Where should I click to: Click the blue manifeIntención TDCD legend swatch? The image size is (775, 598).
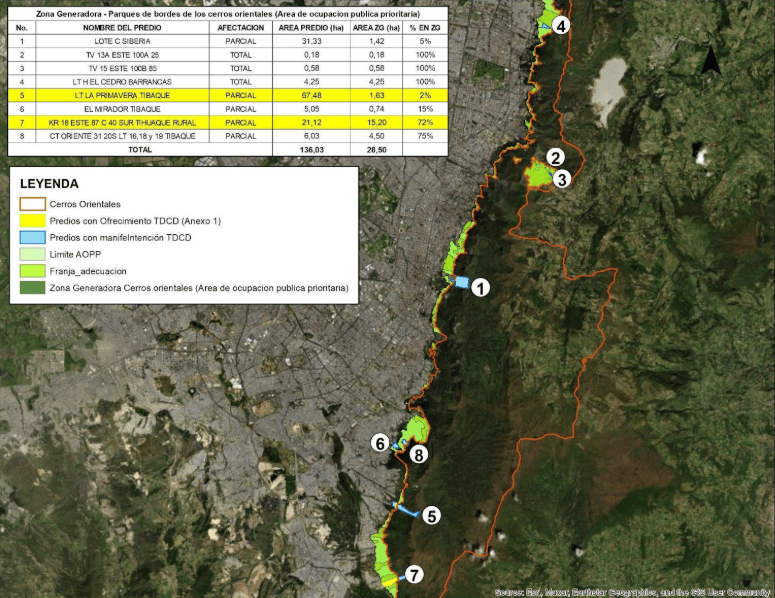tap(33, 238)
